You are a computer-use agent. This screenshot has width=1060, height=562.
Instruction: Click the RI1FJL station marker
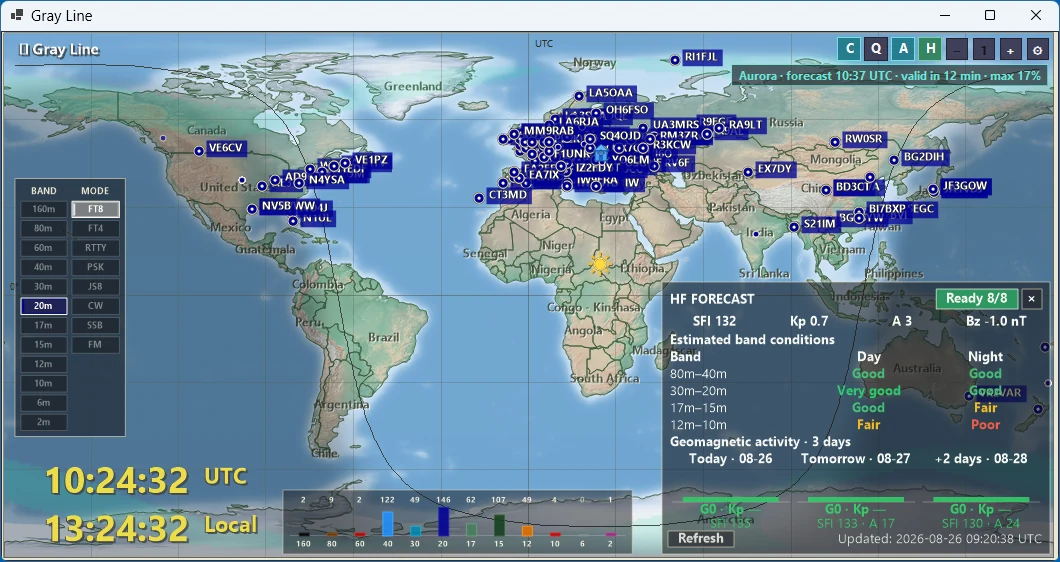point(675,60)
